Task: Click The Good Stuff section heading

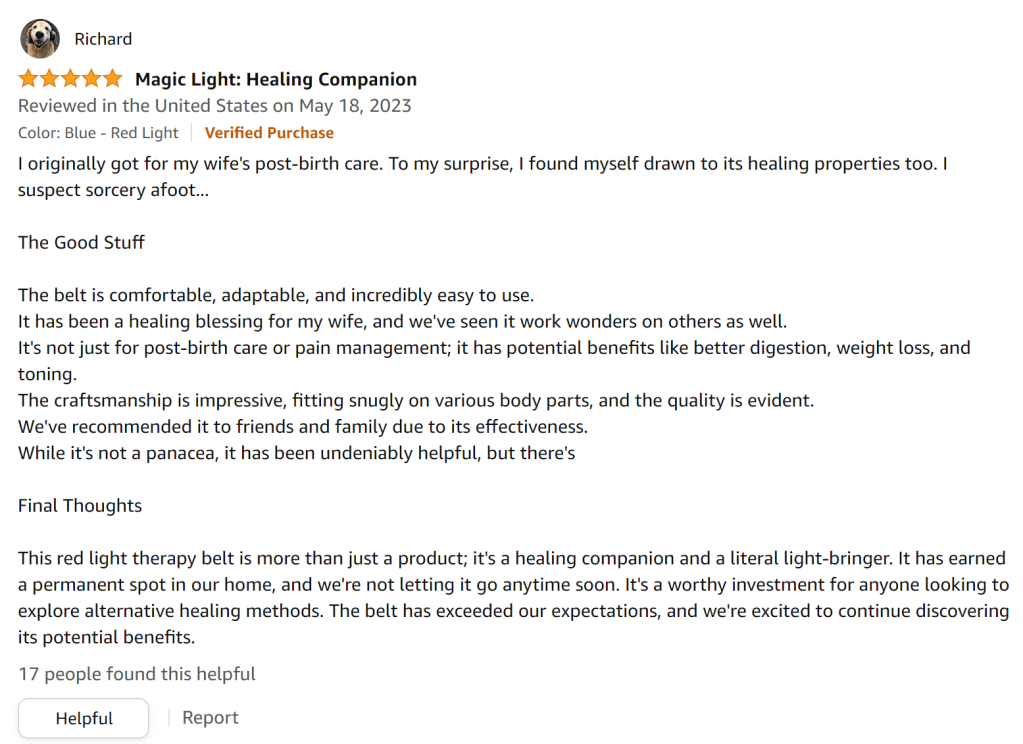Action: [81, 242]
